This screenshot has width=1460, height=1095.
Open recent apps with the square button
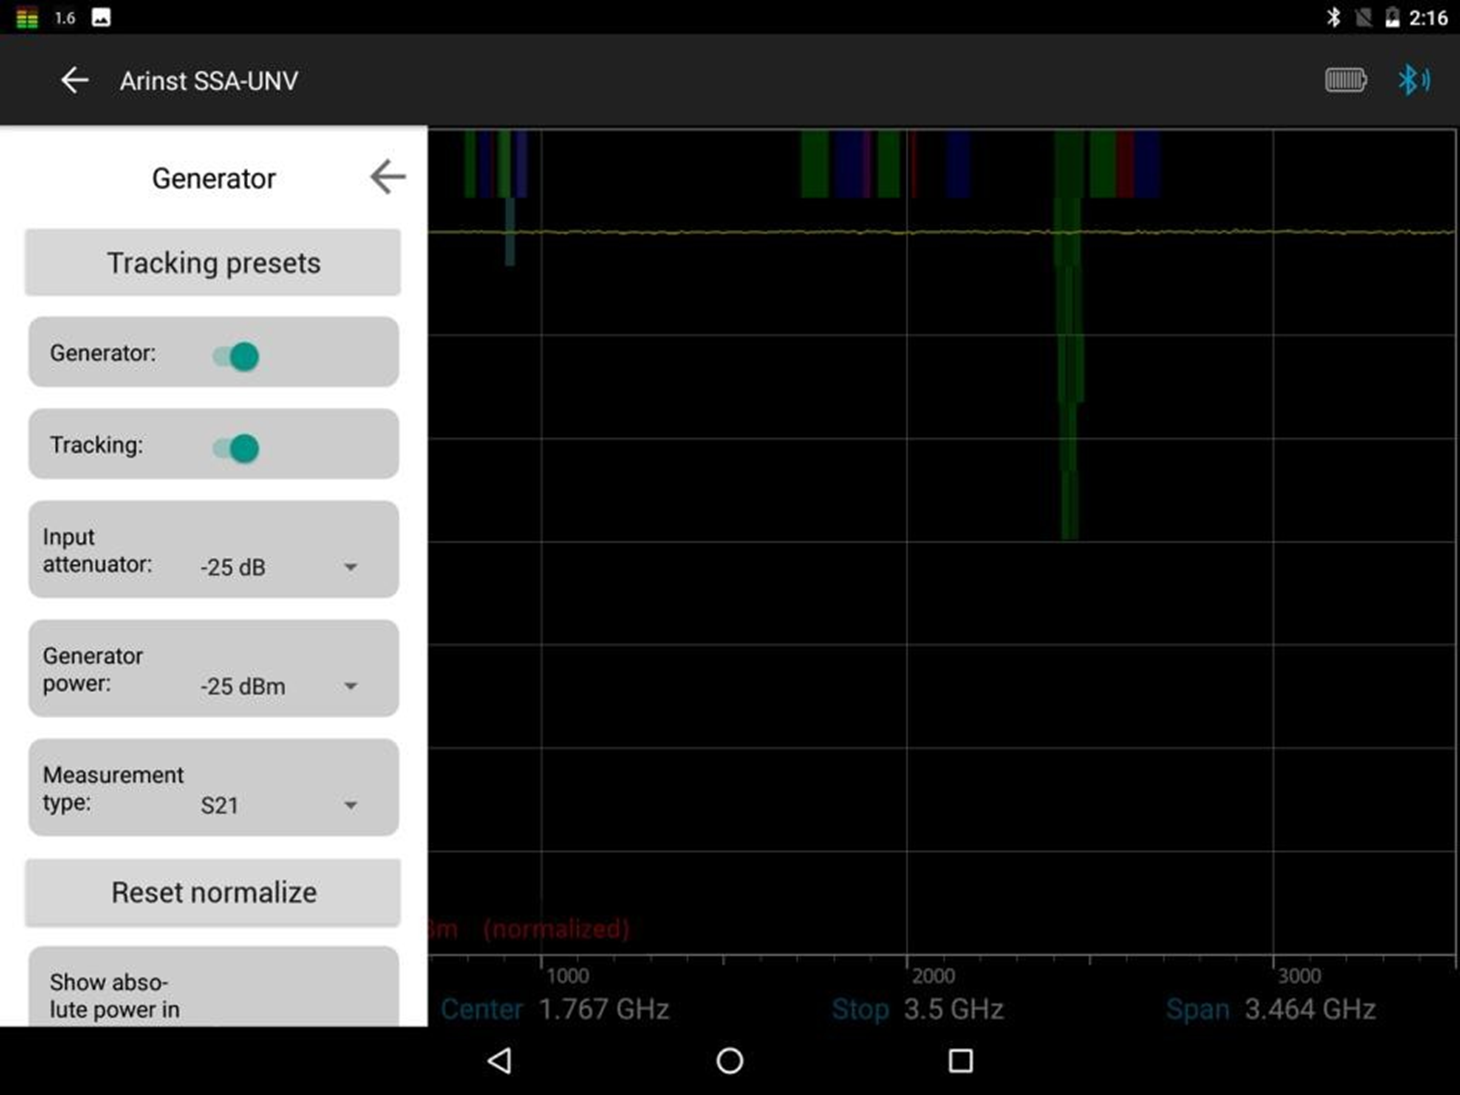[x=960, y=1060]
